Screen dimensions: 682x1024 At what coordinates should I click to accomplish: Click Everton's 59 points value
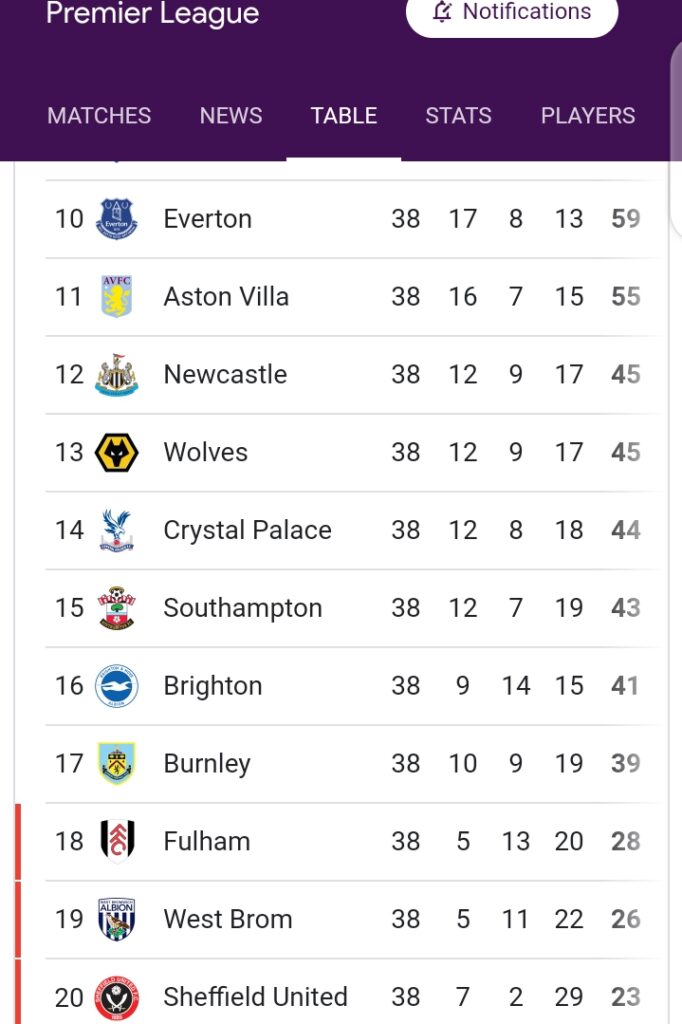(626, 219)
